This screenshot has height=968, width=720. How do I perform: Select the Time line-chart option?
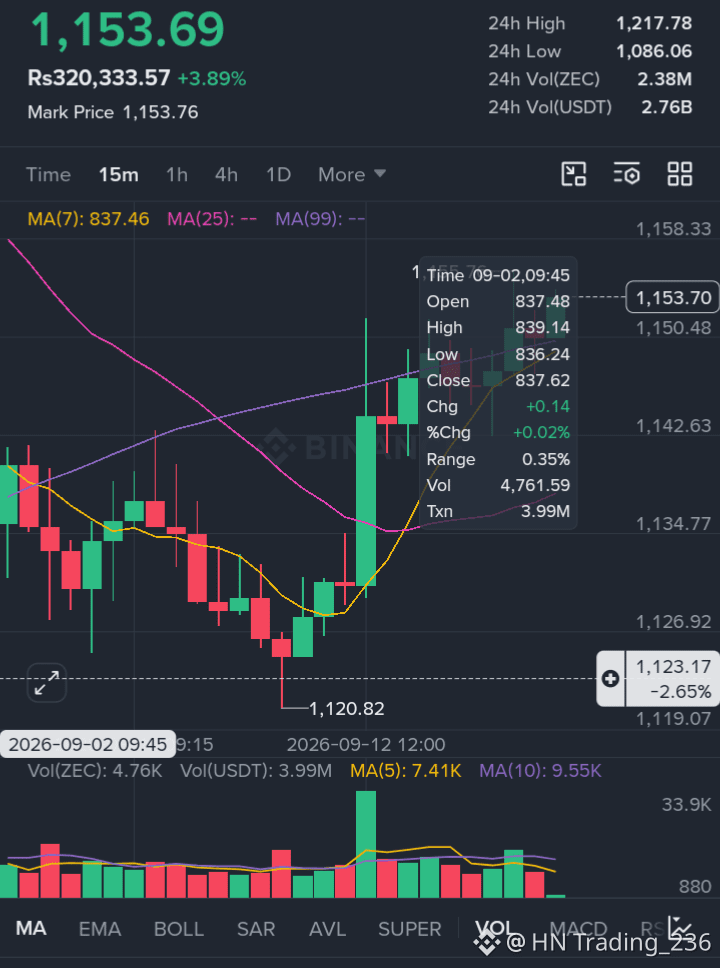[48, 175]
